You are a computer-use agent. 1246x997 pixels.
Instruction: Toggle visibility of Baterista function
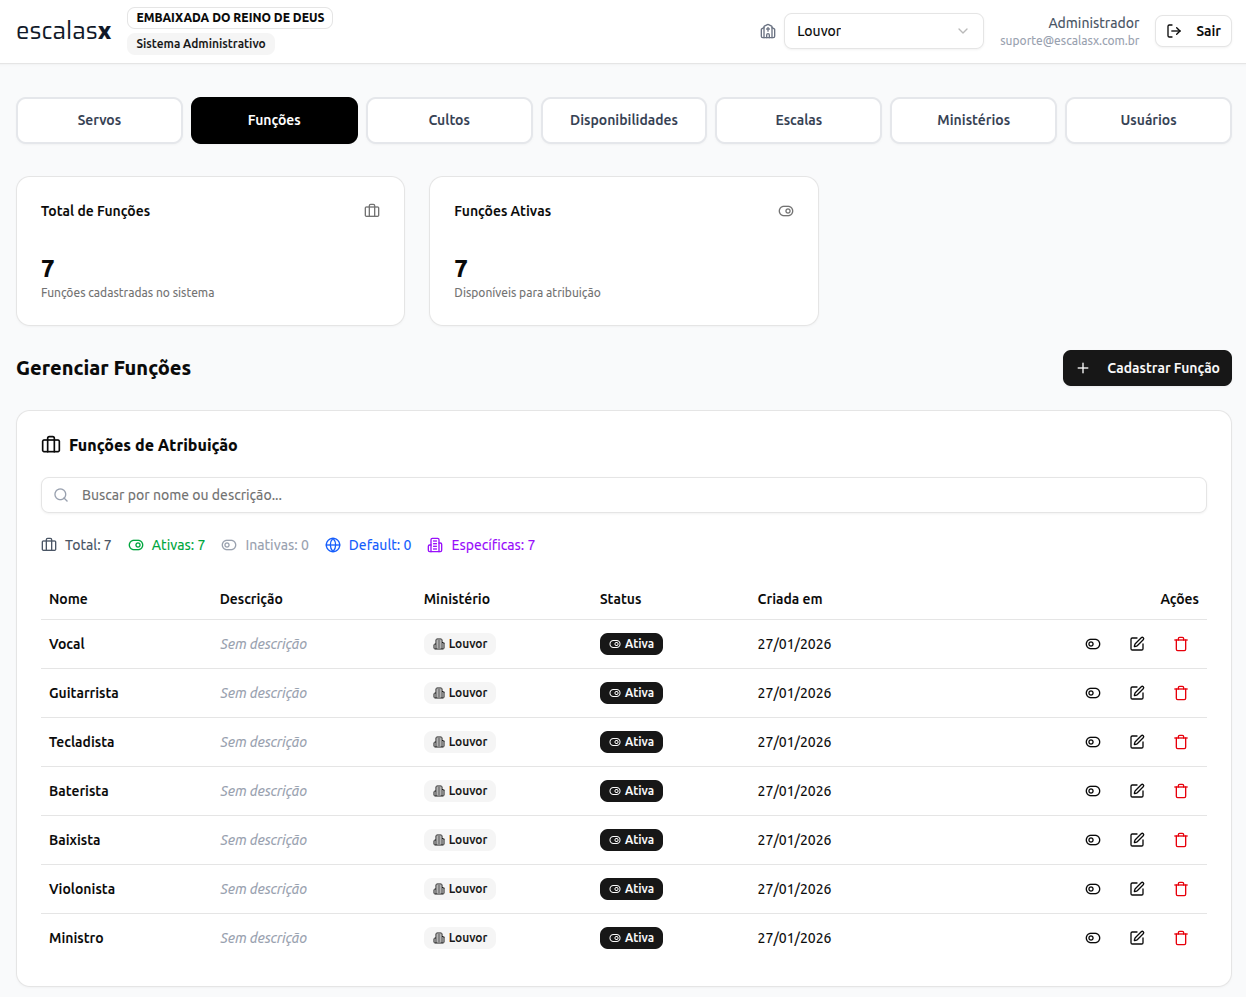1093,791
